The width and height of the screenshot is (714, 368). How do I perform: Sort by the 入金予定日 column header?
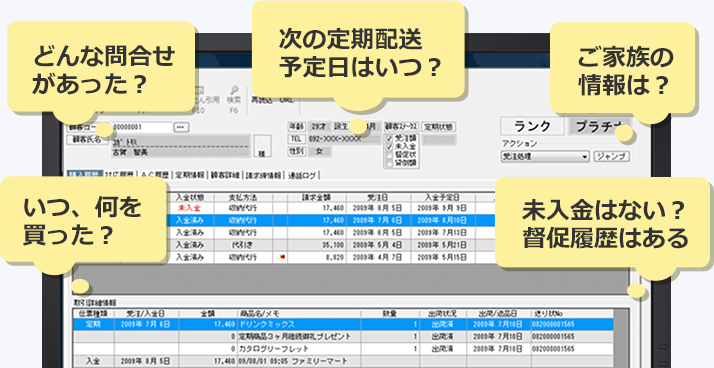(443, 198)
